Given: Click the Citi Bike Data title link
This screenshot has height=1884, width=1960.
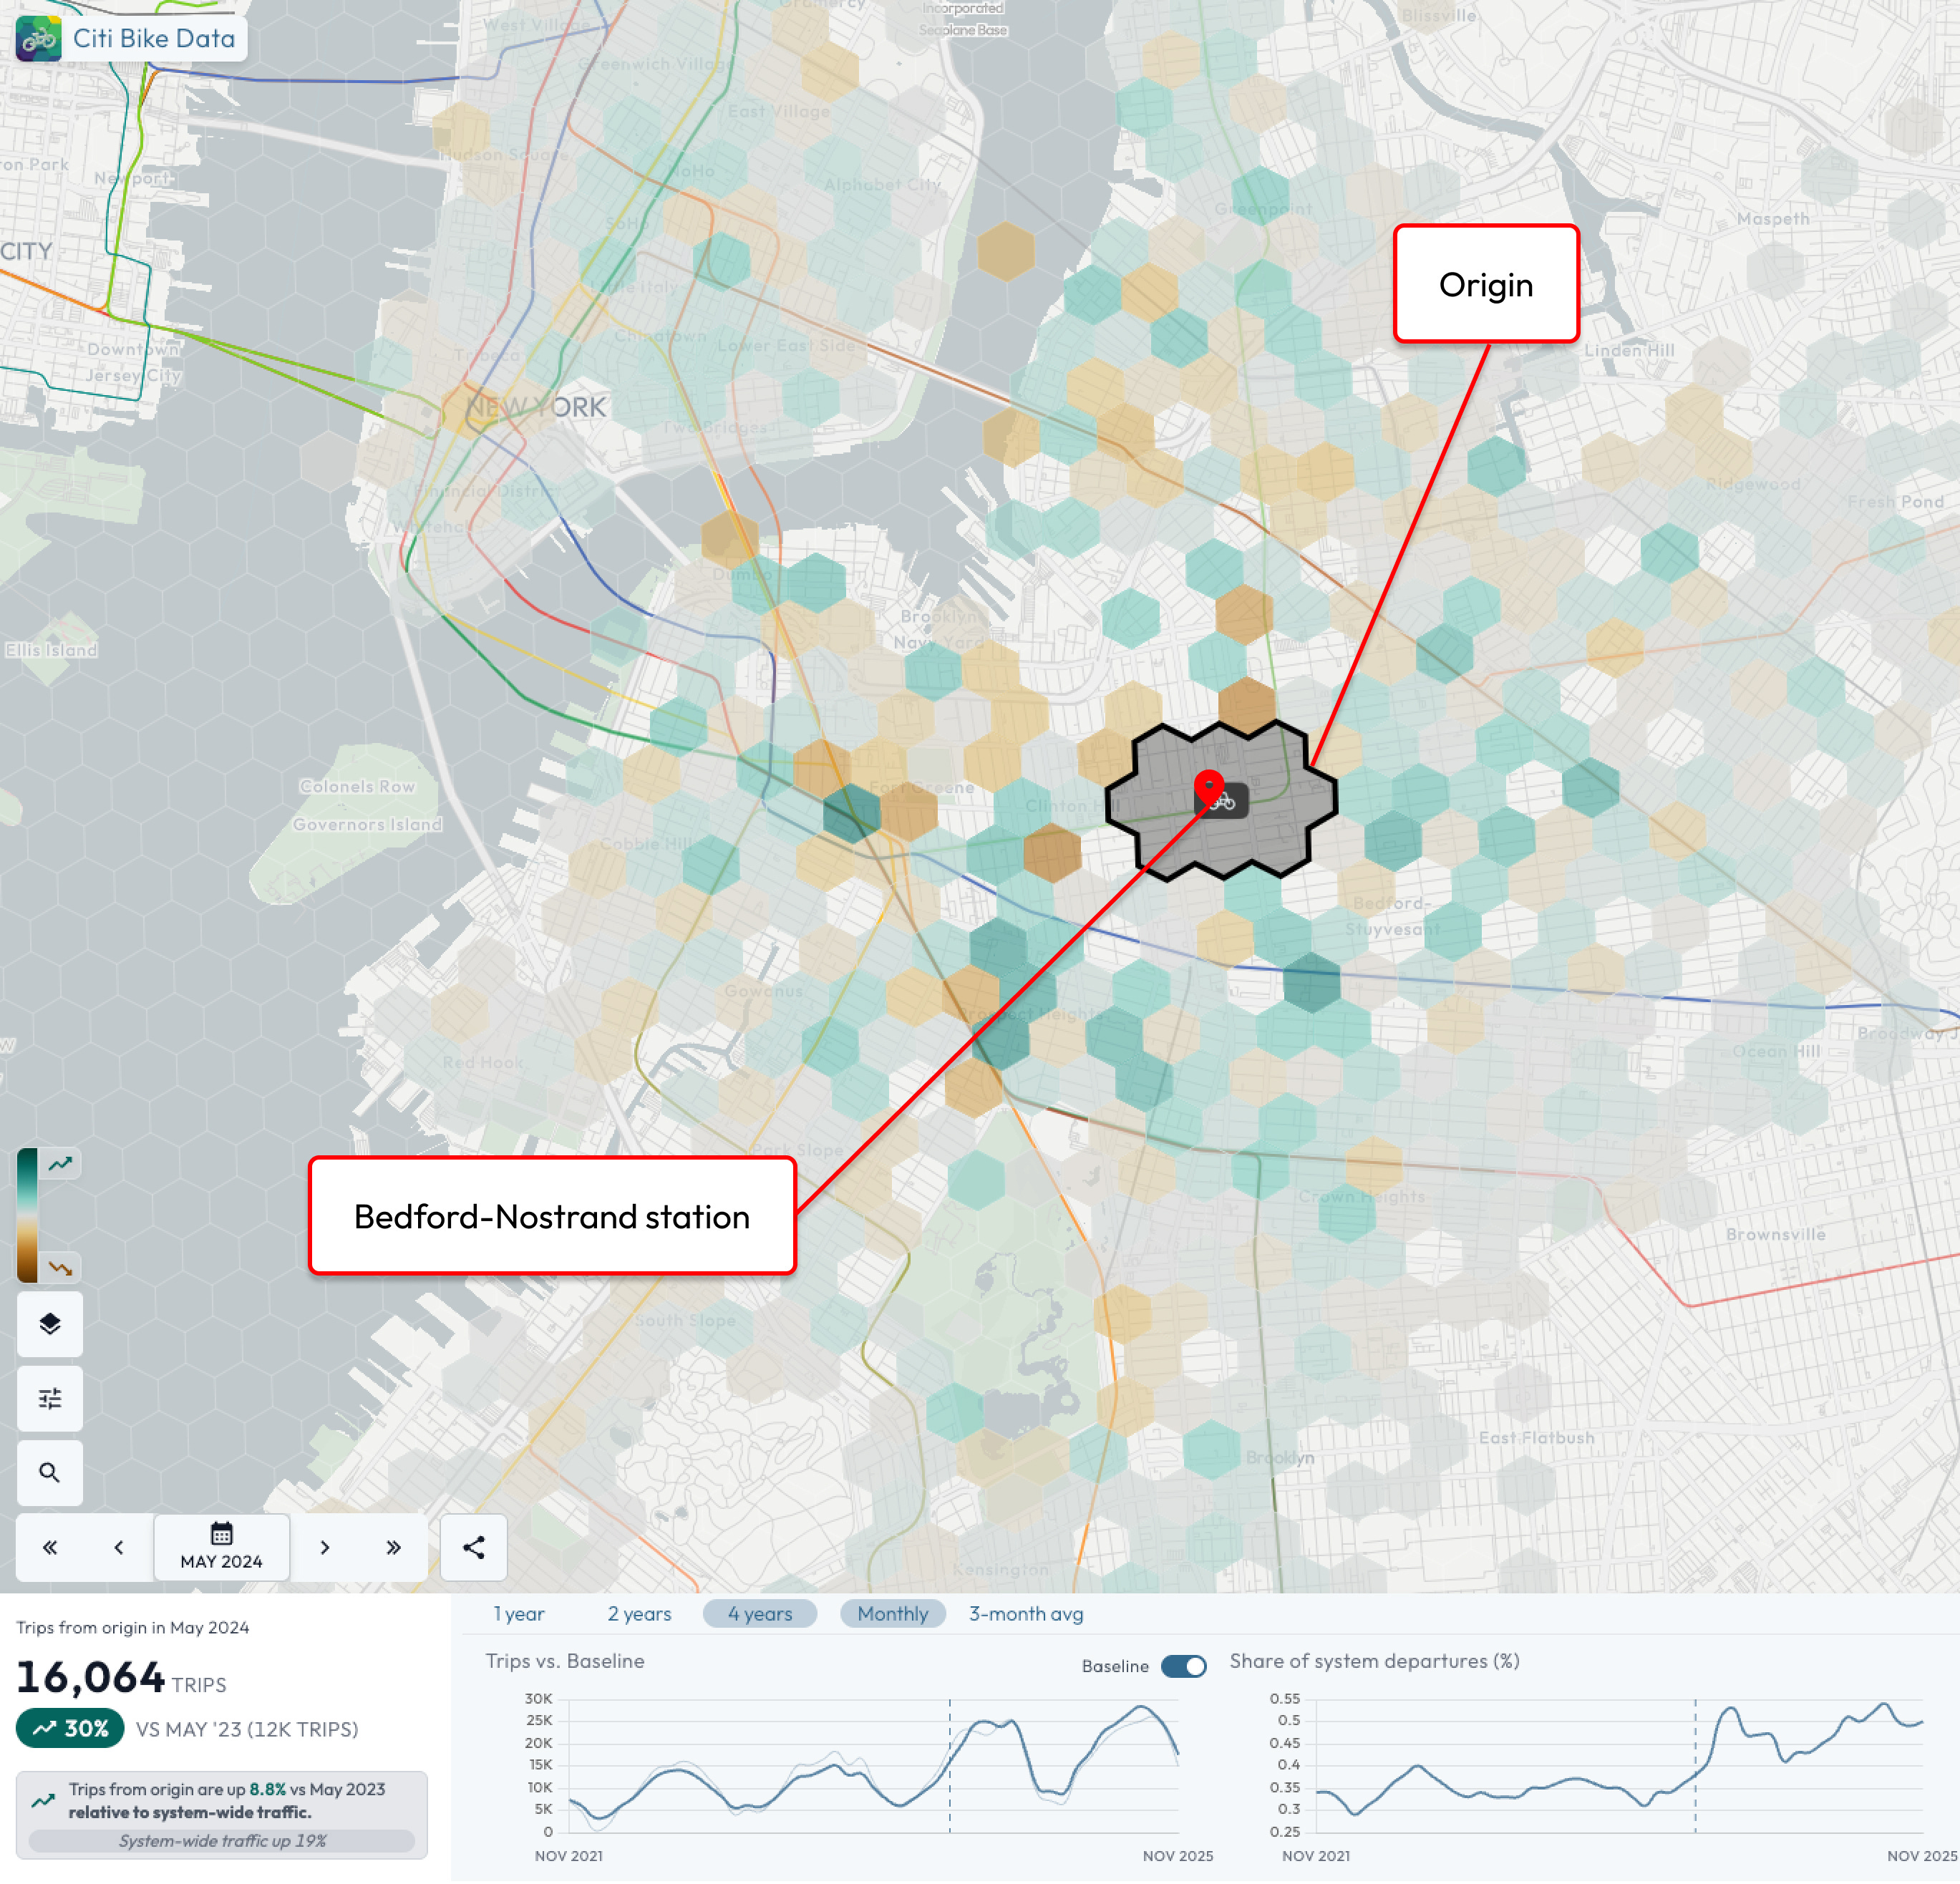Looking at the screenshot, I should [154, 39].
